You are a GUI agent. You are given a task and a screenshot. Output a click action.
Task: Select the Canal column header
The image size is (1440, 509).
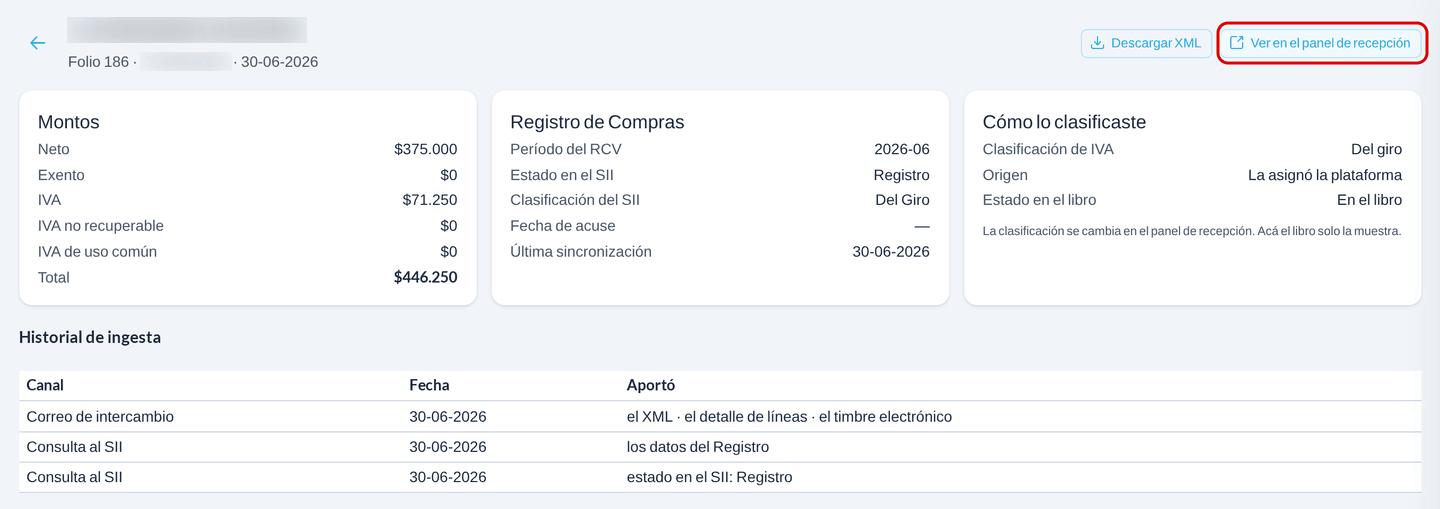(x=45, y=385)
